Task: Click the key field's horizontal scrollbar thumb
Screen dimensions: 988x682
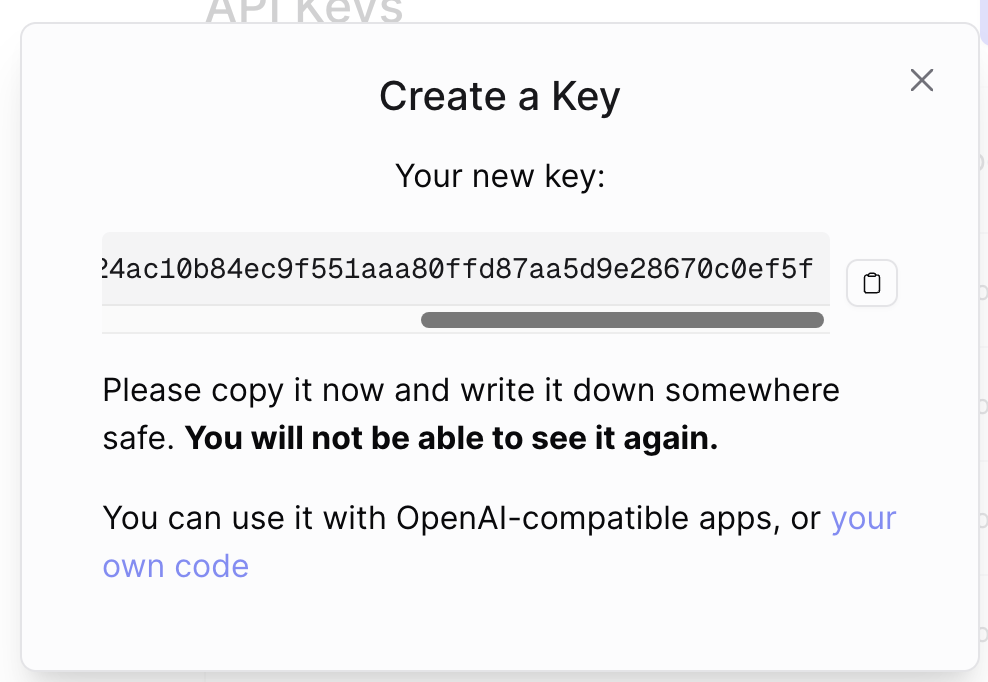Action: 622,320
